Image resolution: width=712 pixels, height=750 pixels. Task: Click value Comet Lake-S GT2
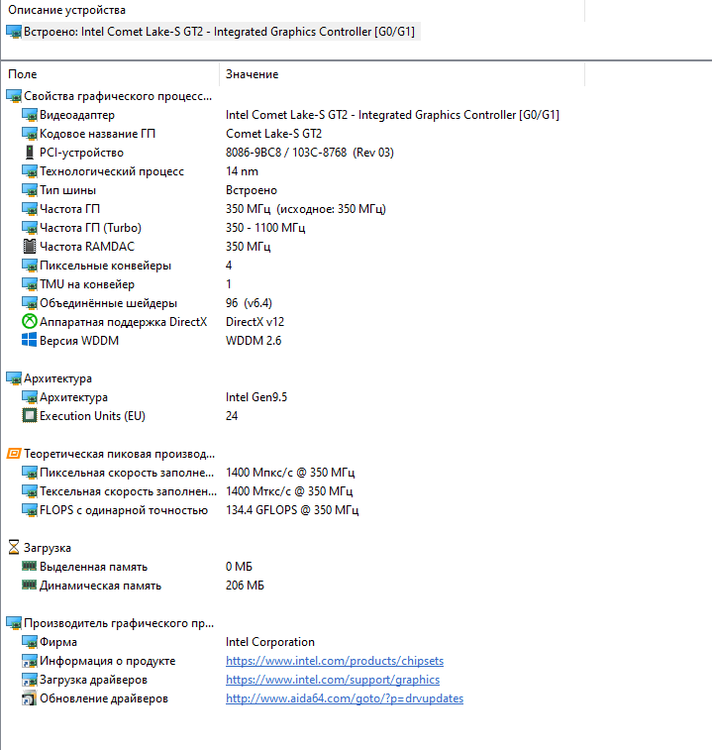pos(274,134)
